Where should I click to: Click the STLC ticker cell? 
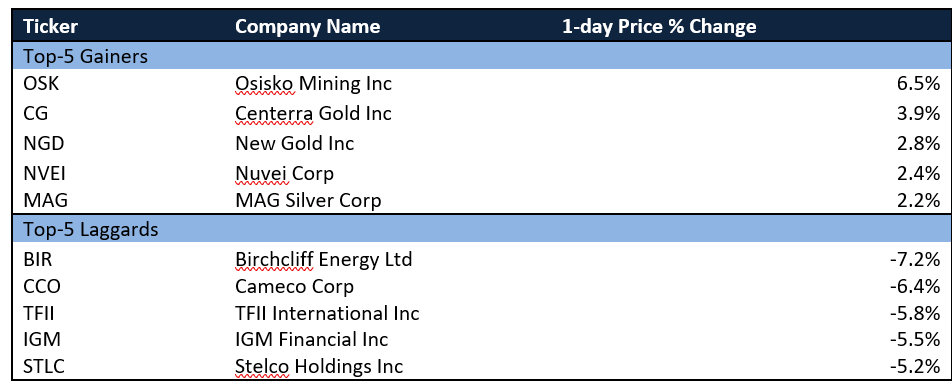42,367
